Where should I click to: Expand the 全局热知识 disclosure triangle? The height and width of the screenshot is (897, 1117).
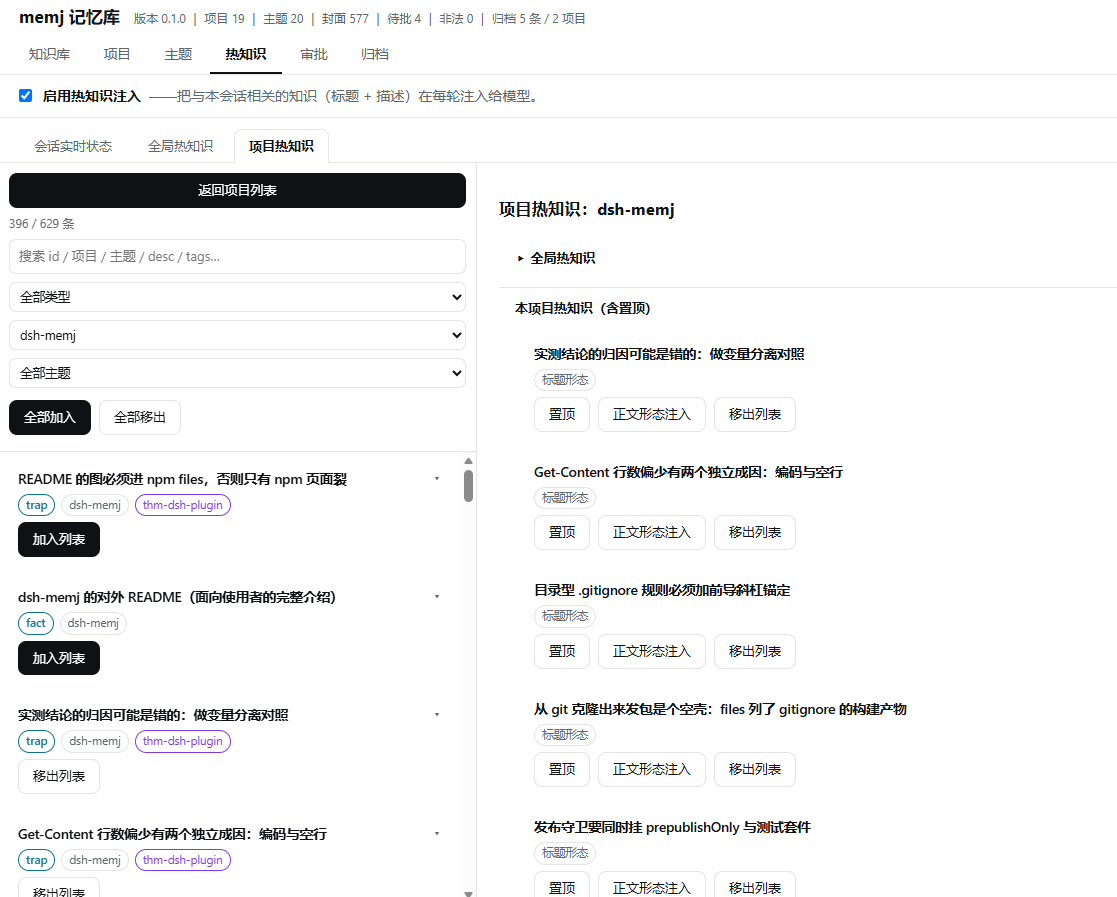pyautogui.click(x=521, y=259)
